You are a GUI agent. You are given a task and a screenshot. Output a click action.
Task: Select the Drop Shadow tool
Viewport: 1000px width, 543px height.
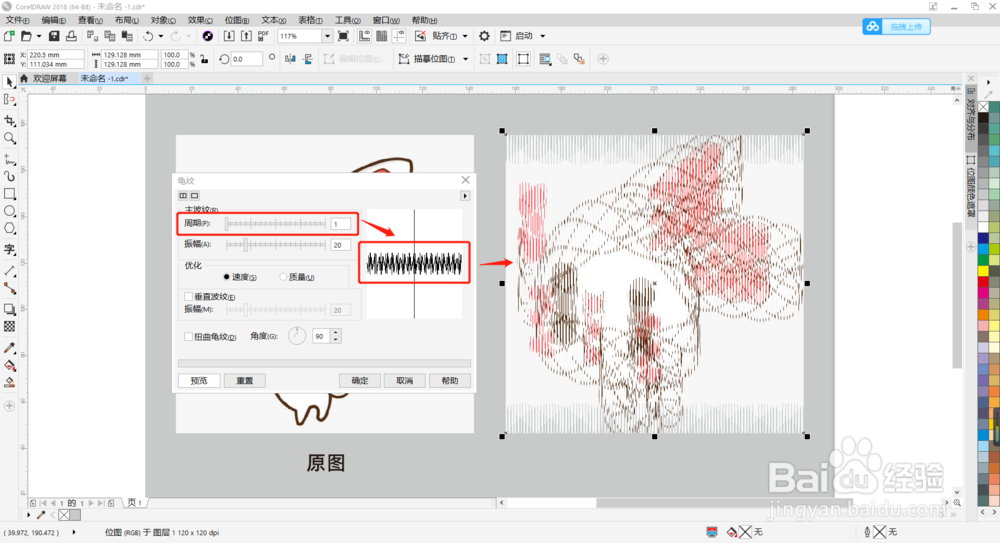(x=10, y=309)
